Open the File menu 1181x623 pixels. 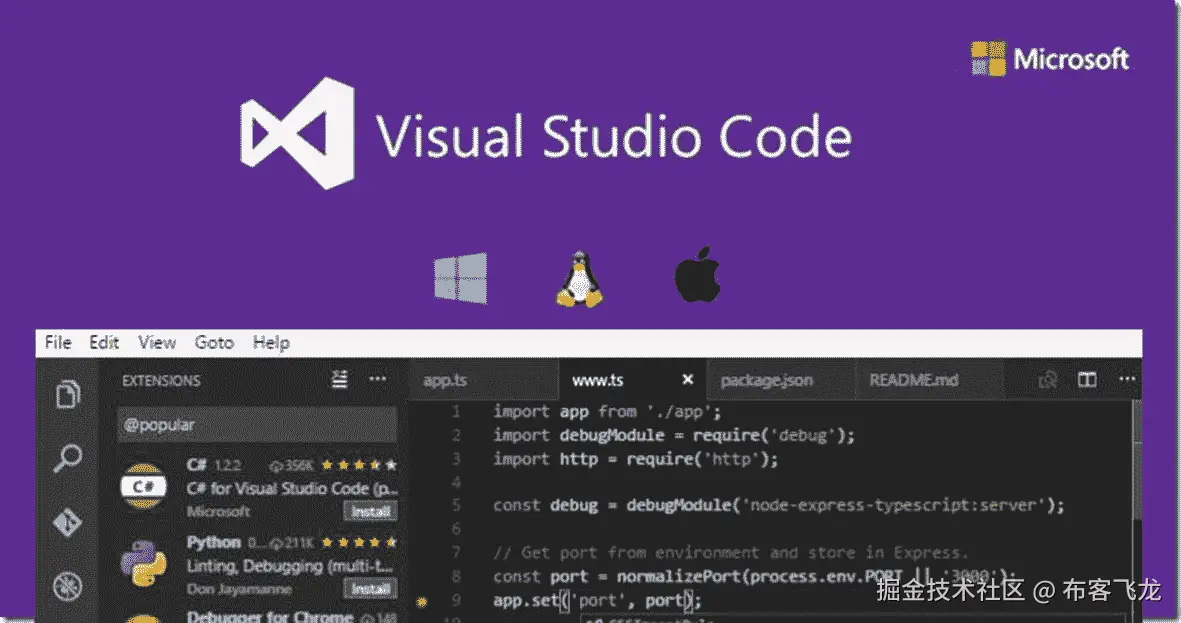point(58,343)
